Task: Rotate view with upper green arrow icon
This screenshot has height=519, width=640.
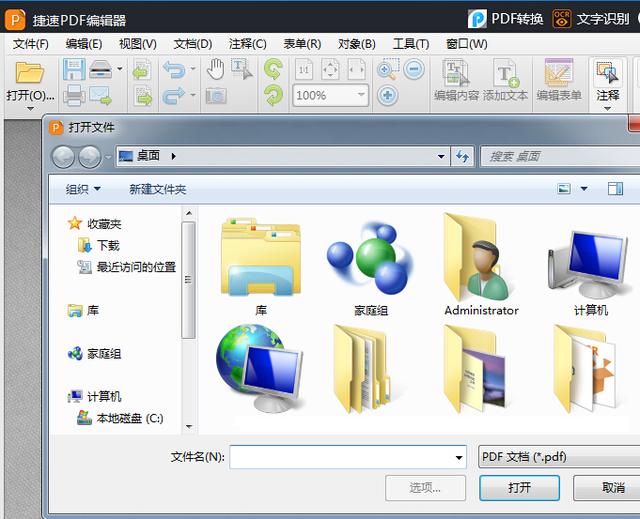Action: click(273, 69)
